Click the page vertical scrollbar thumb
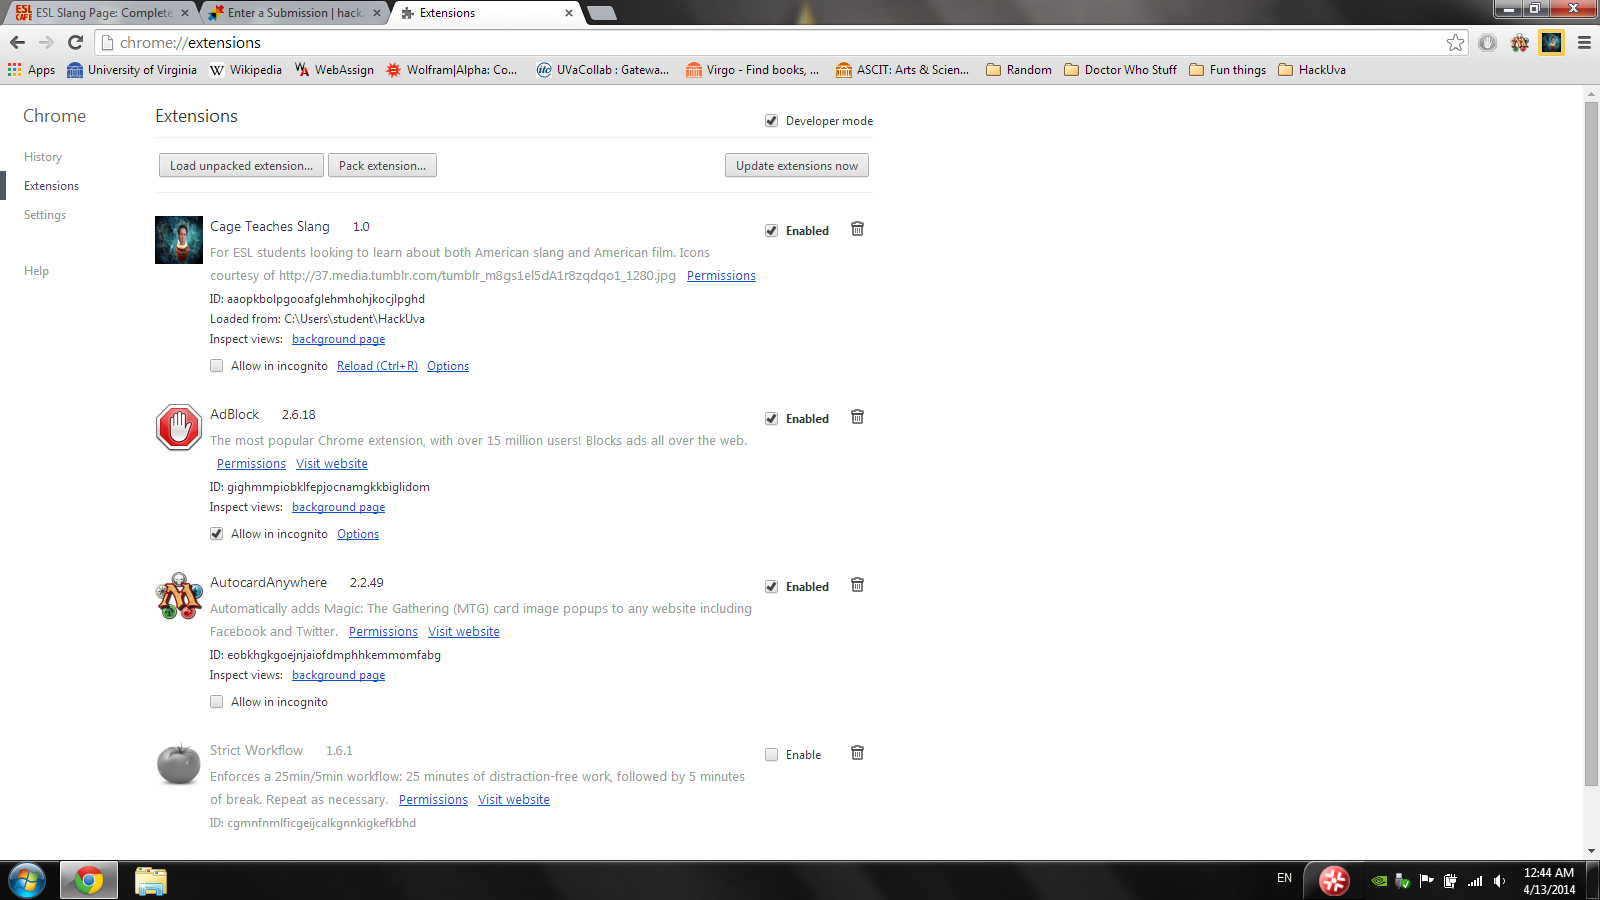This screenshot has width=1600, height=900. click(x=1591, y=443)
